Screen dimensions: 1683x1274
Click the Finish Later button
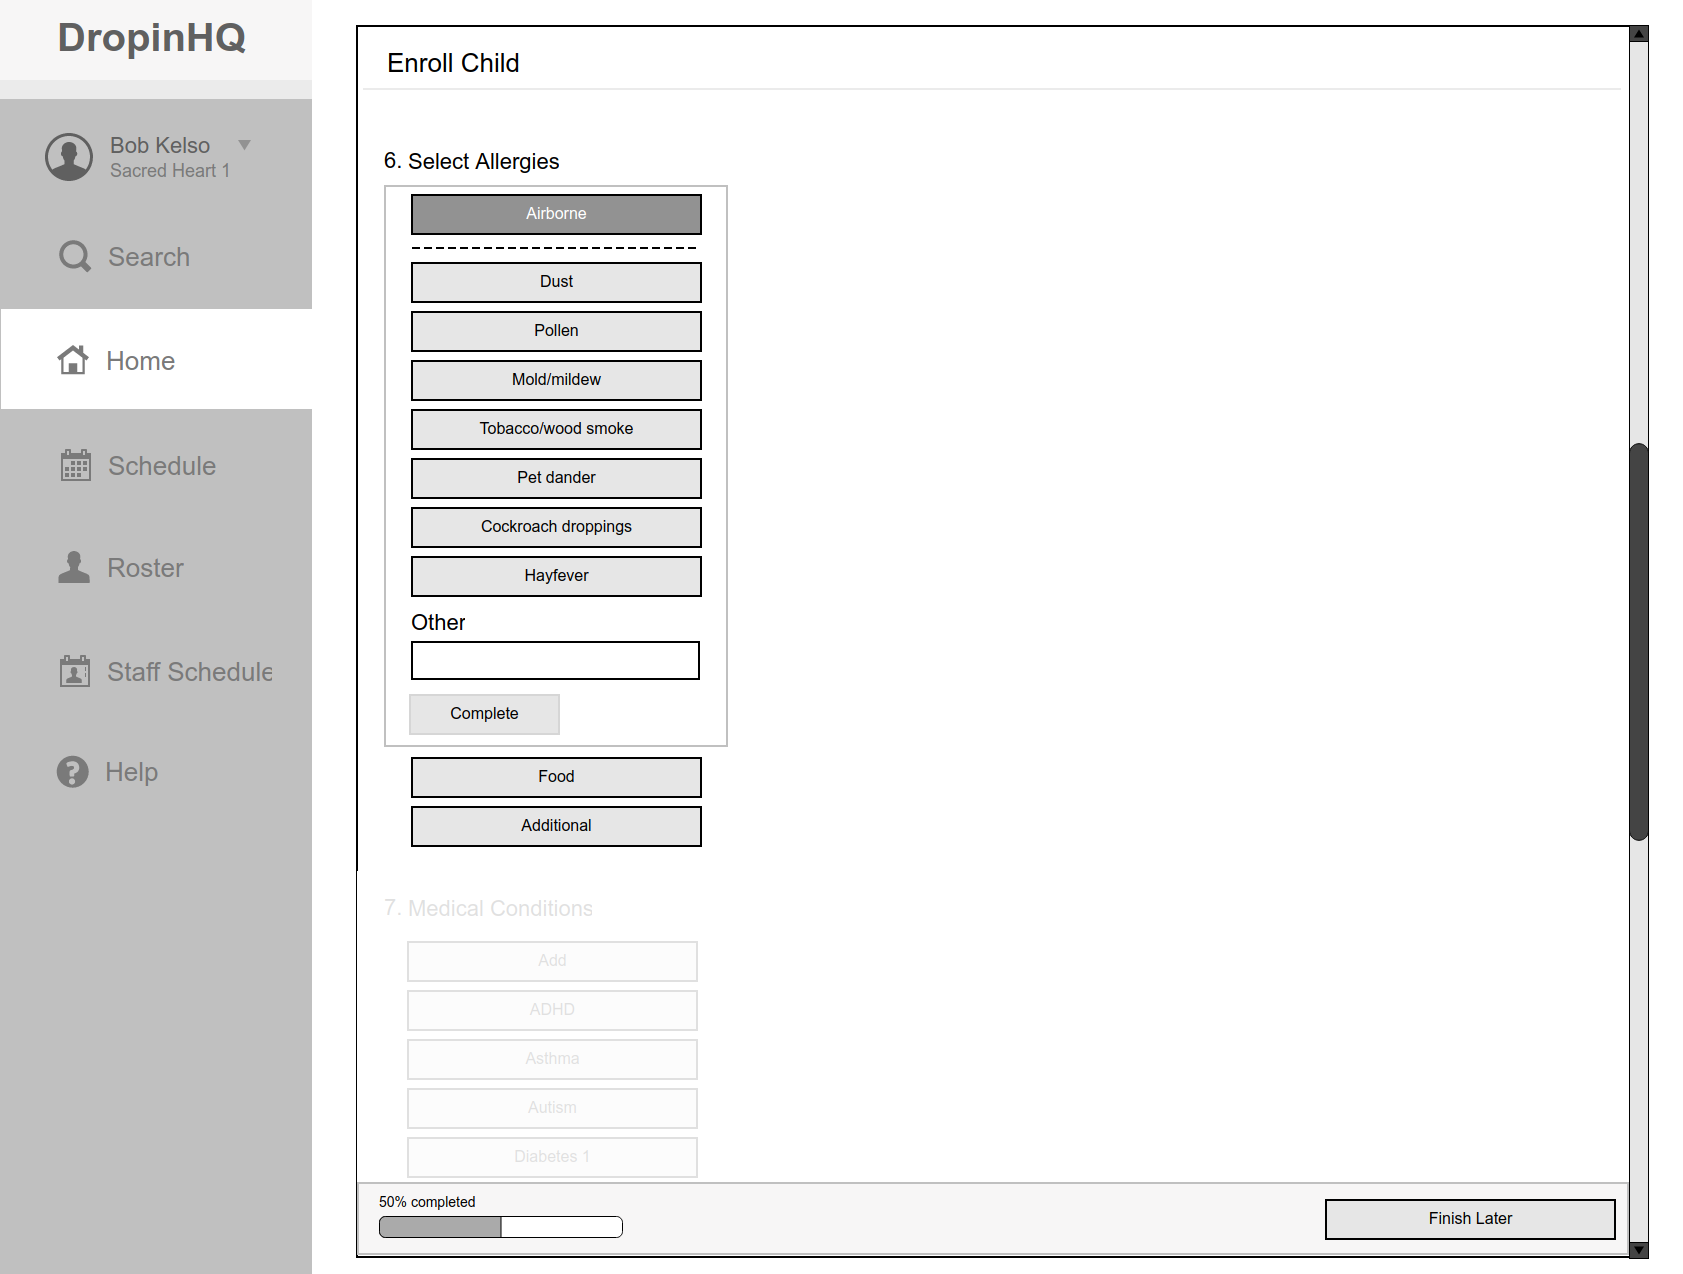coord(1470,1219)
